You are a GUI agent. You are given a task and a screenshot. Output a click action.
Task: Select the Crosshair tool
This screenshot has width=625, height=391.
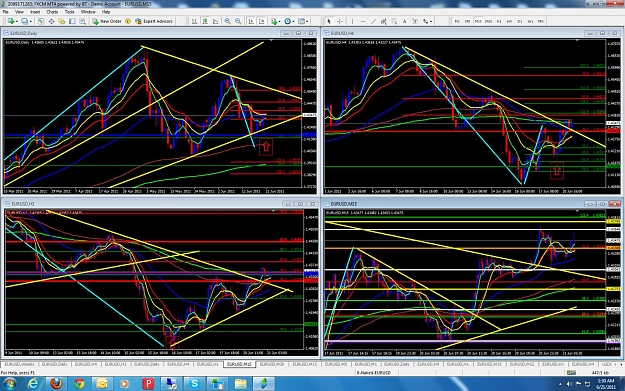point(340,21)
